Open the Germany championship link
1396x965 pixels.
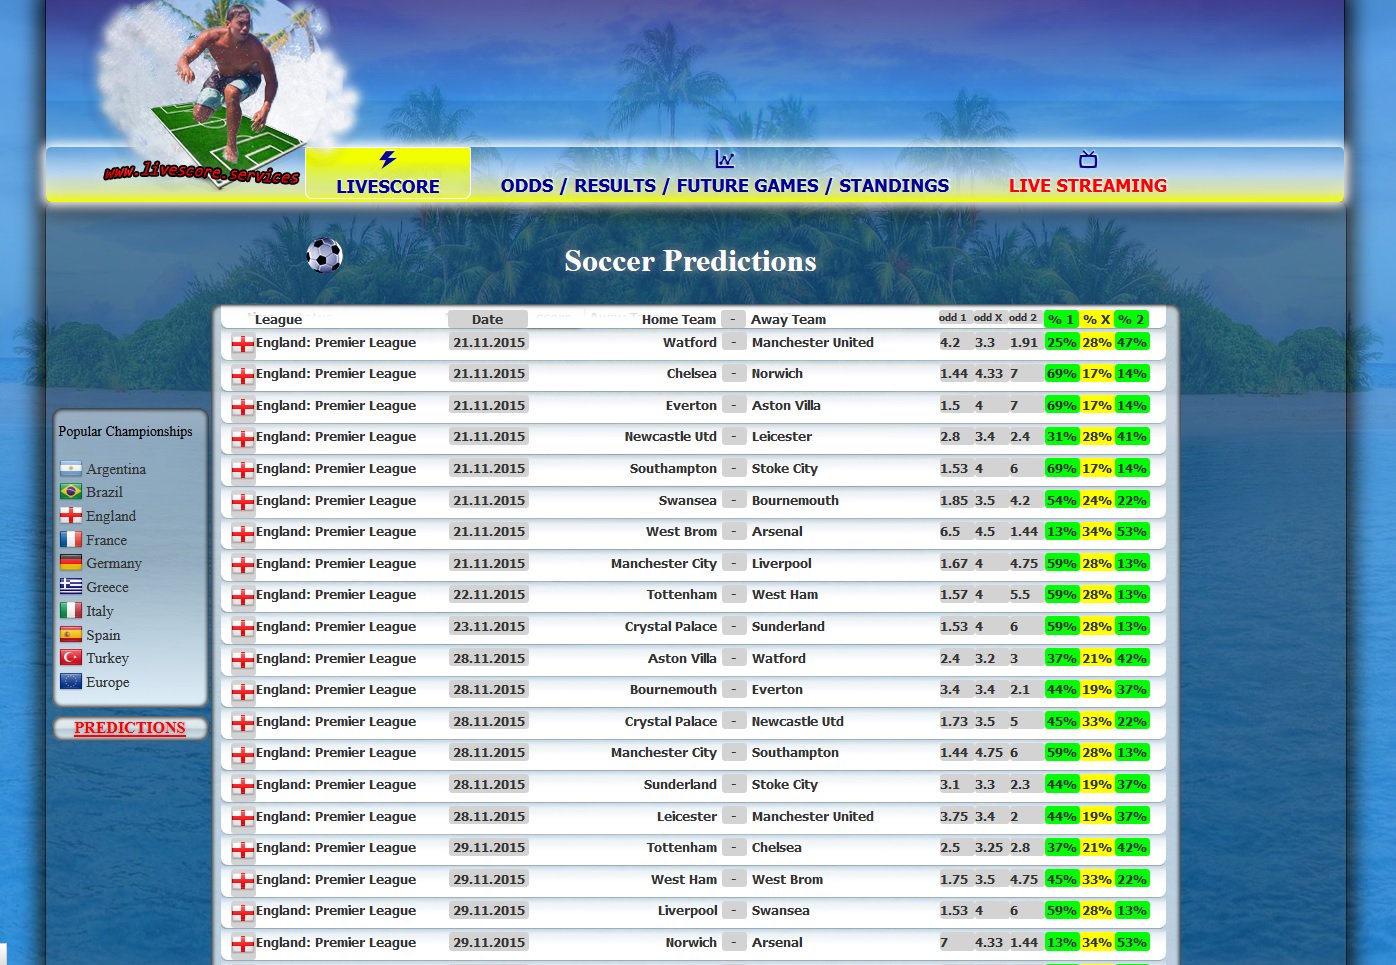pos(114,563)
